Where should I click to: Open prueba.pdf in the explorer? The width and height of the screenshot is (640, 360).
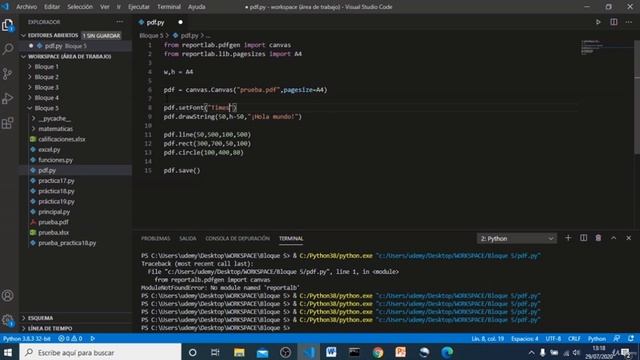(53, 222)
